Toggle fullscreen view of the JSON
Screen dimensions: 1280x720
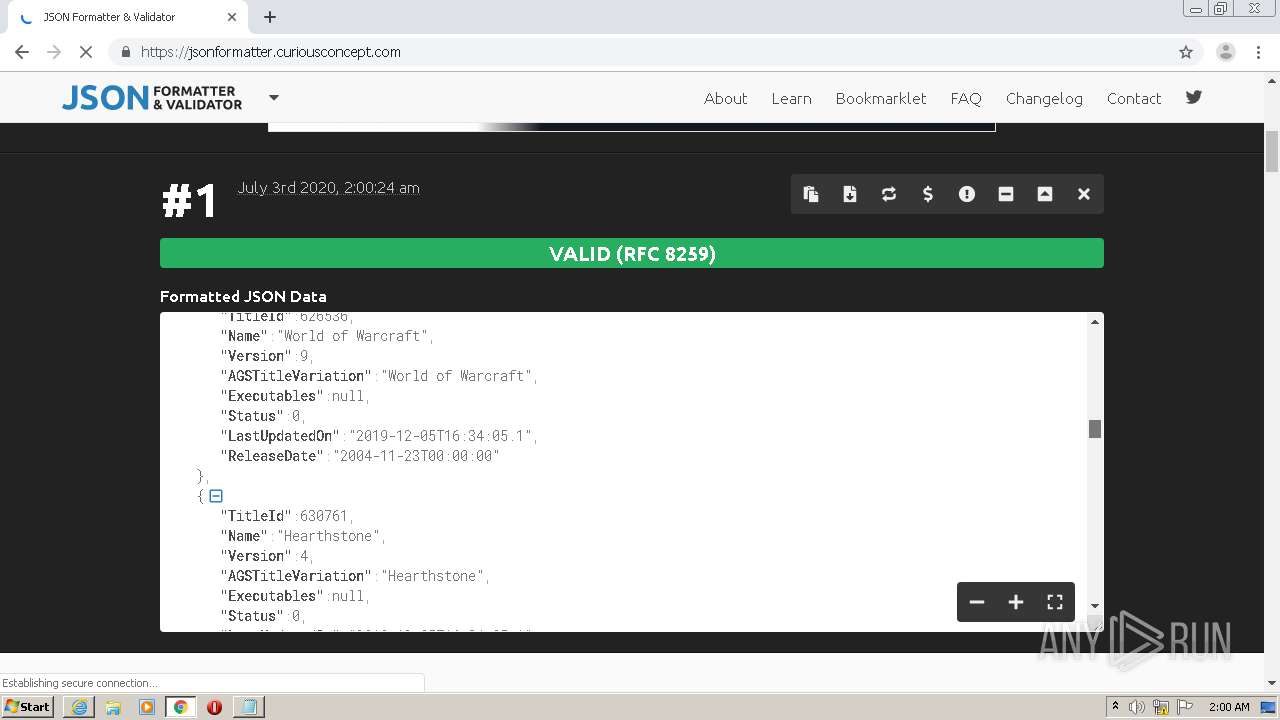pyautogui.click(x=1055, y=602)
